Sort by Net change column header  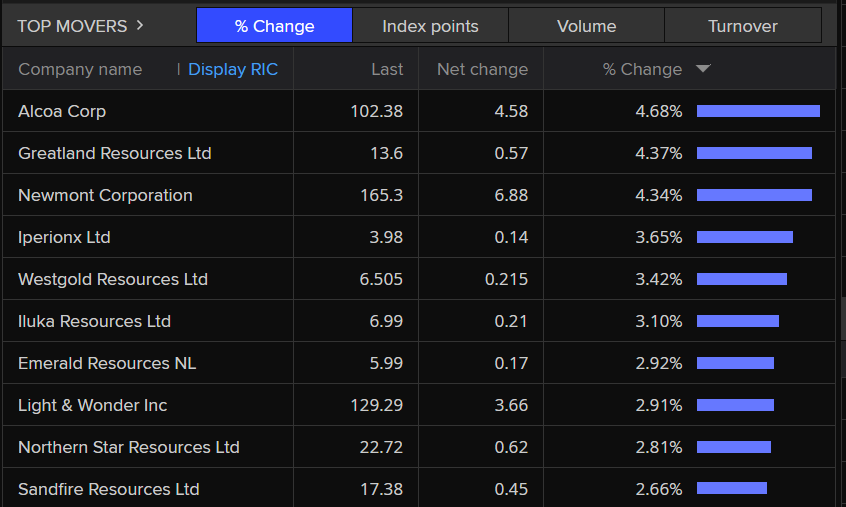(x=482, y=69)
